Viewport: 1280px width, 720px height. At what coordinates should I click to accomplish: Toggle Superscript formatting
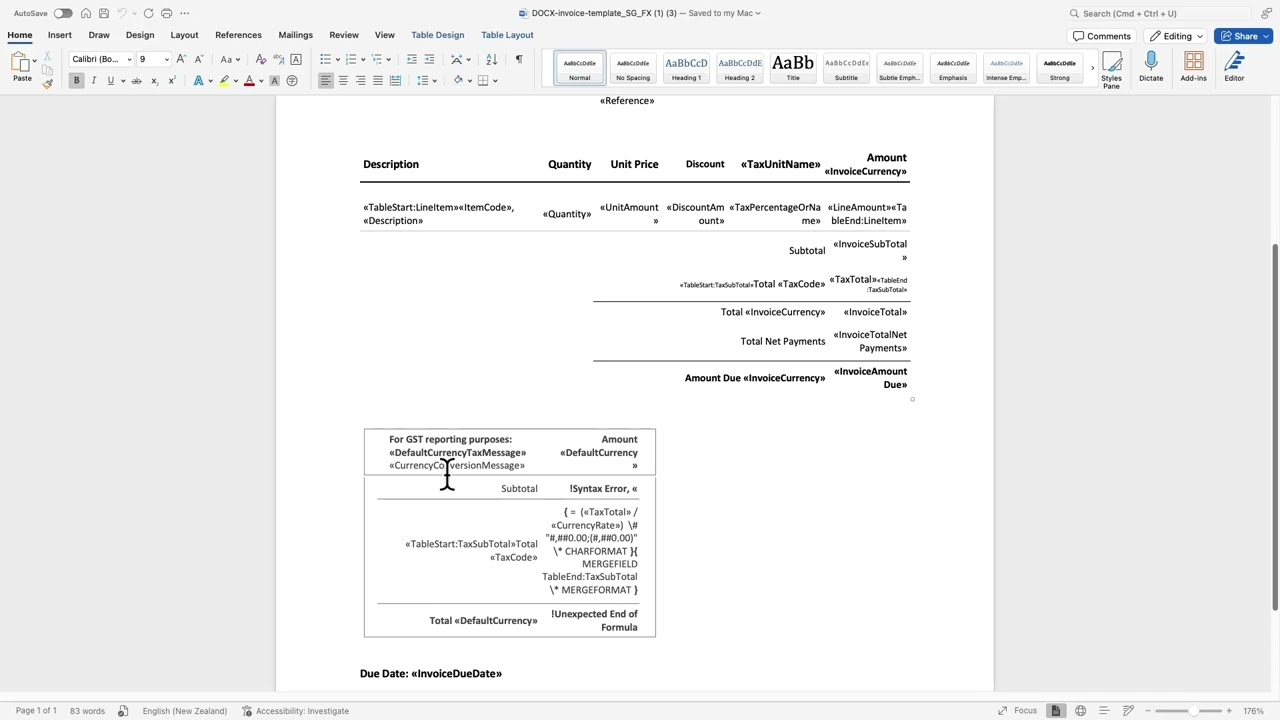click(x=171, y=80)
